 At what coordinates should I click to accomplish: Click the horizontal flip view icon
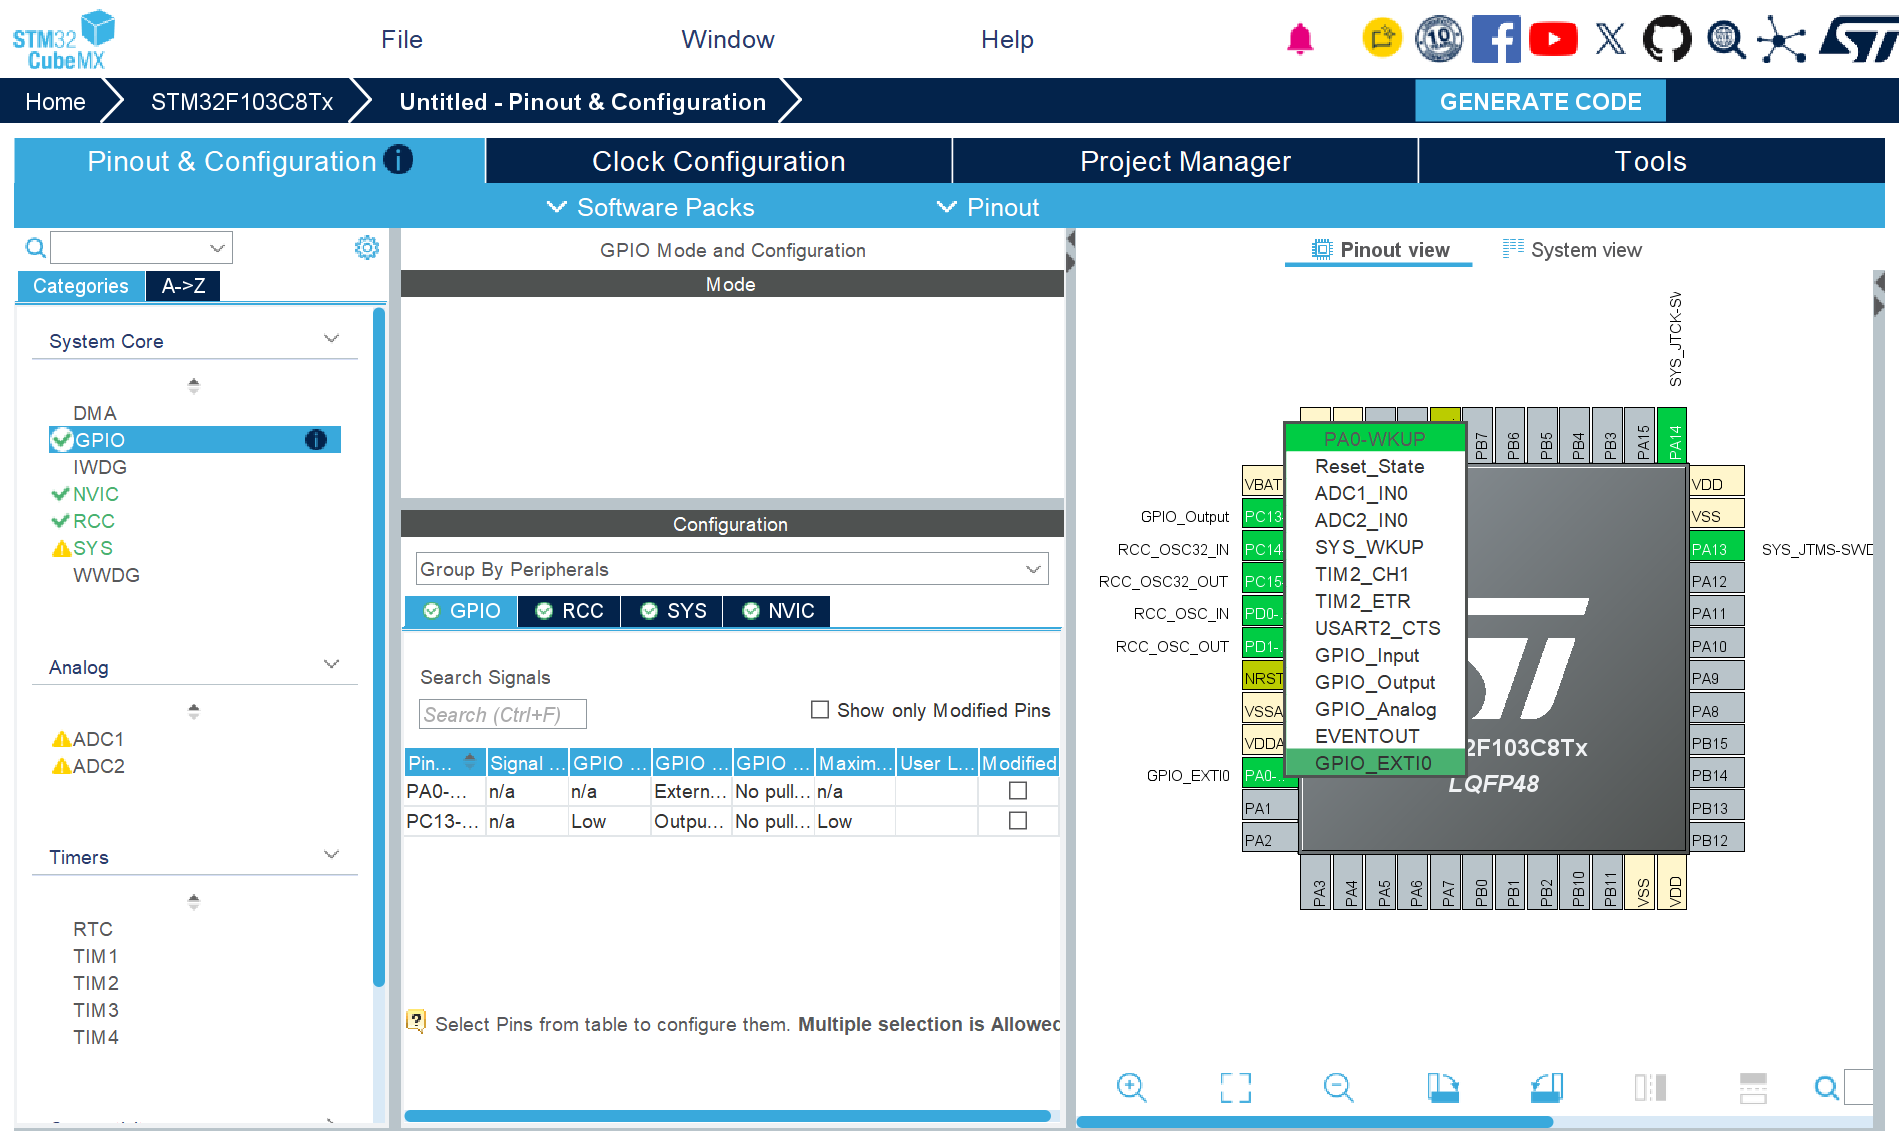point(1650,1087)
